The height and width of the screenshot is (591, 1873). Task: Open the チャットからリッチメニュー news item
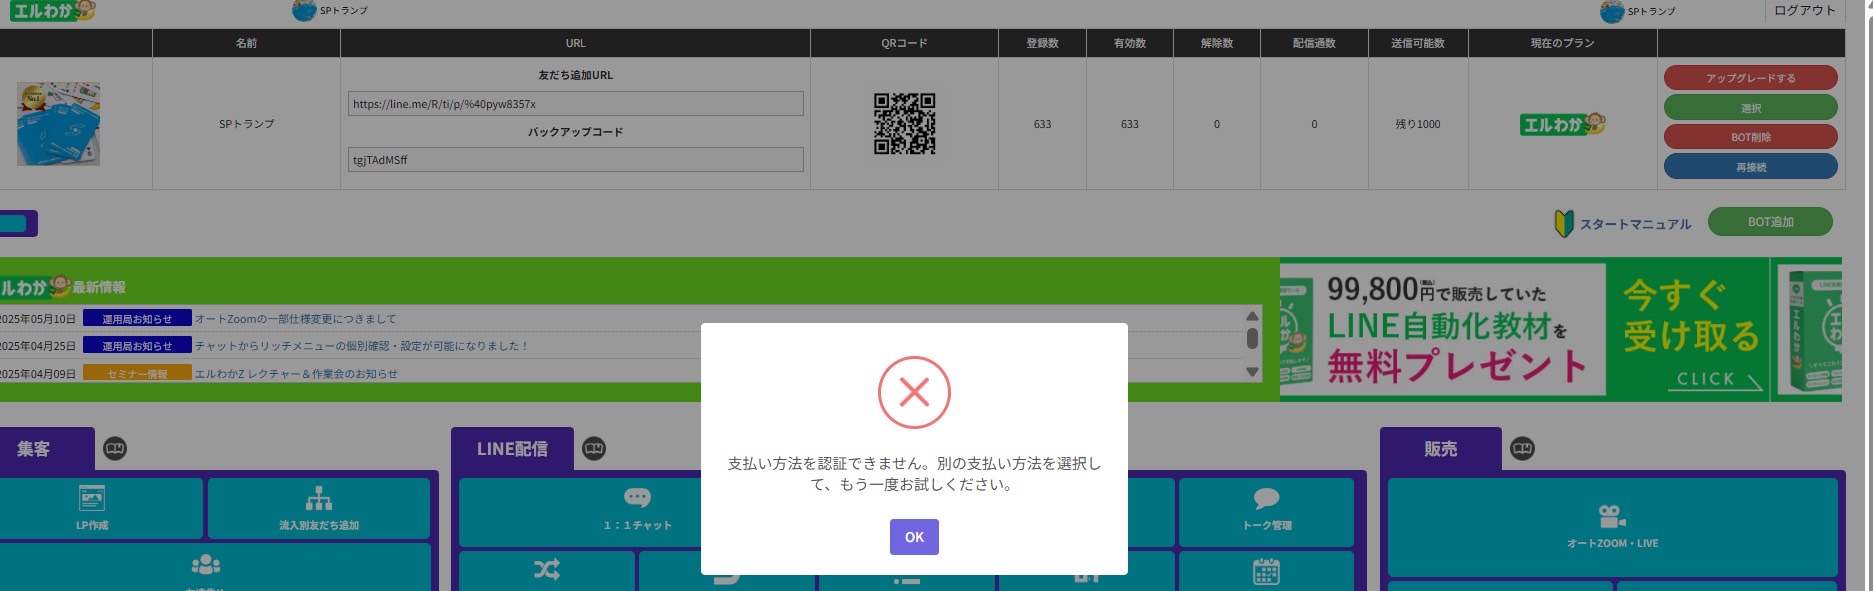pyautogui.click(x=360, y=346)
